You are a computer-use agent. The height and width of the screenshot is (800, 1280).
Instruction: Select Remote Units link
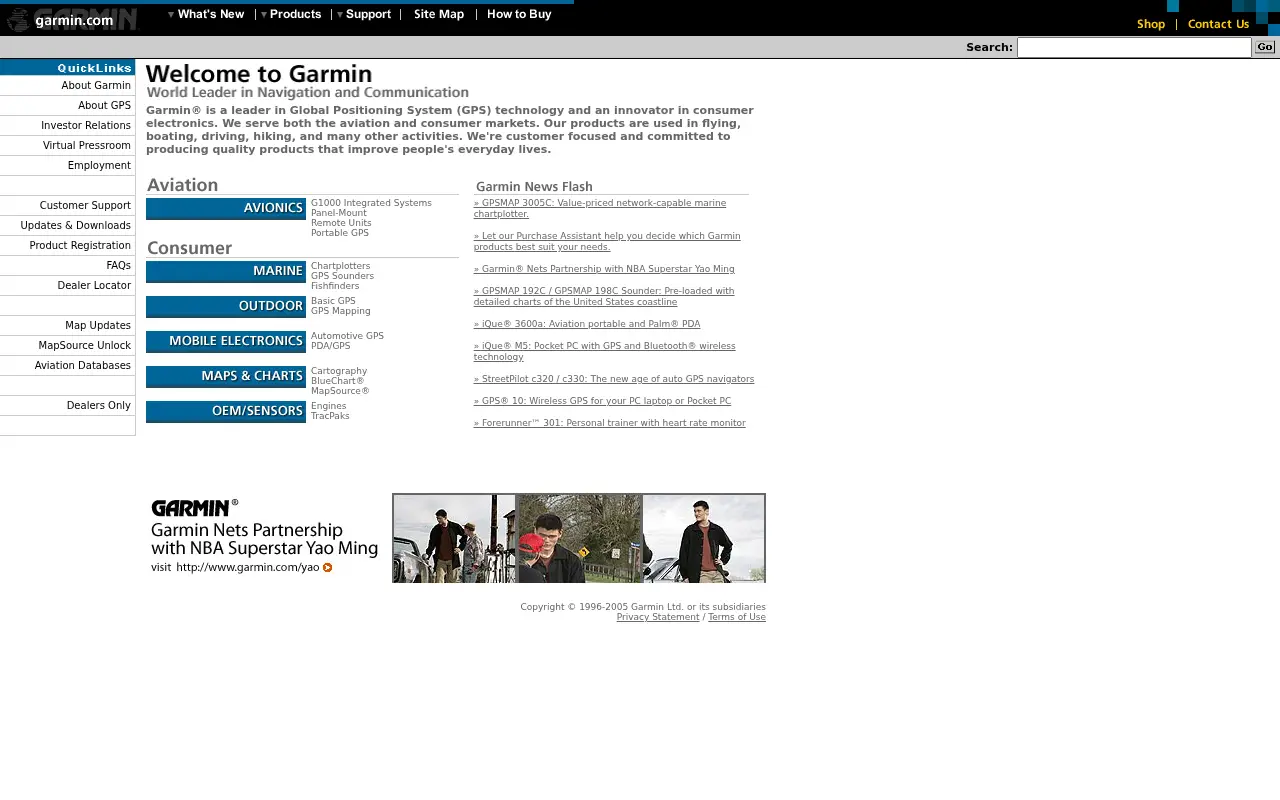[x=341, y=223]
